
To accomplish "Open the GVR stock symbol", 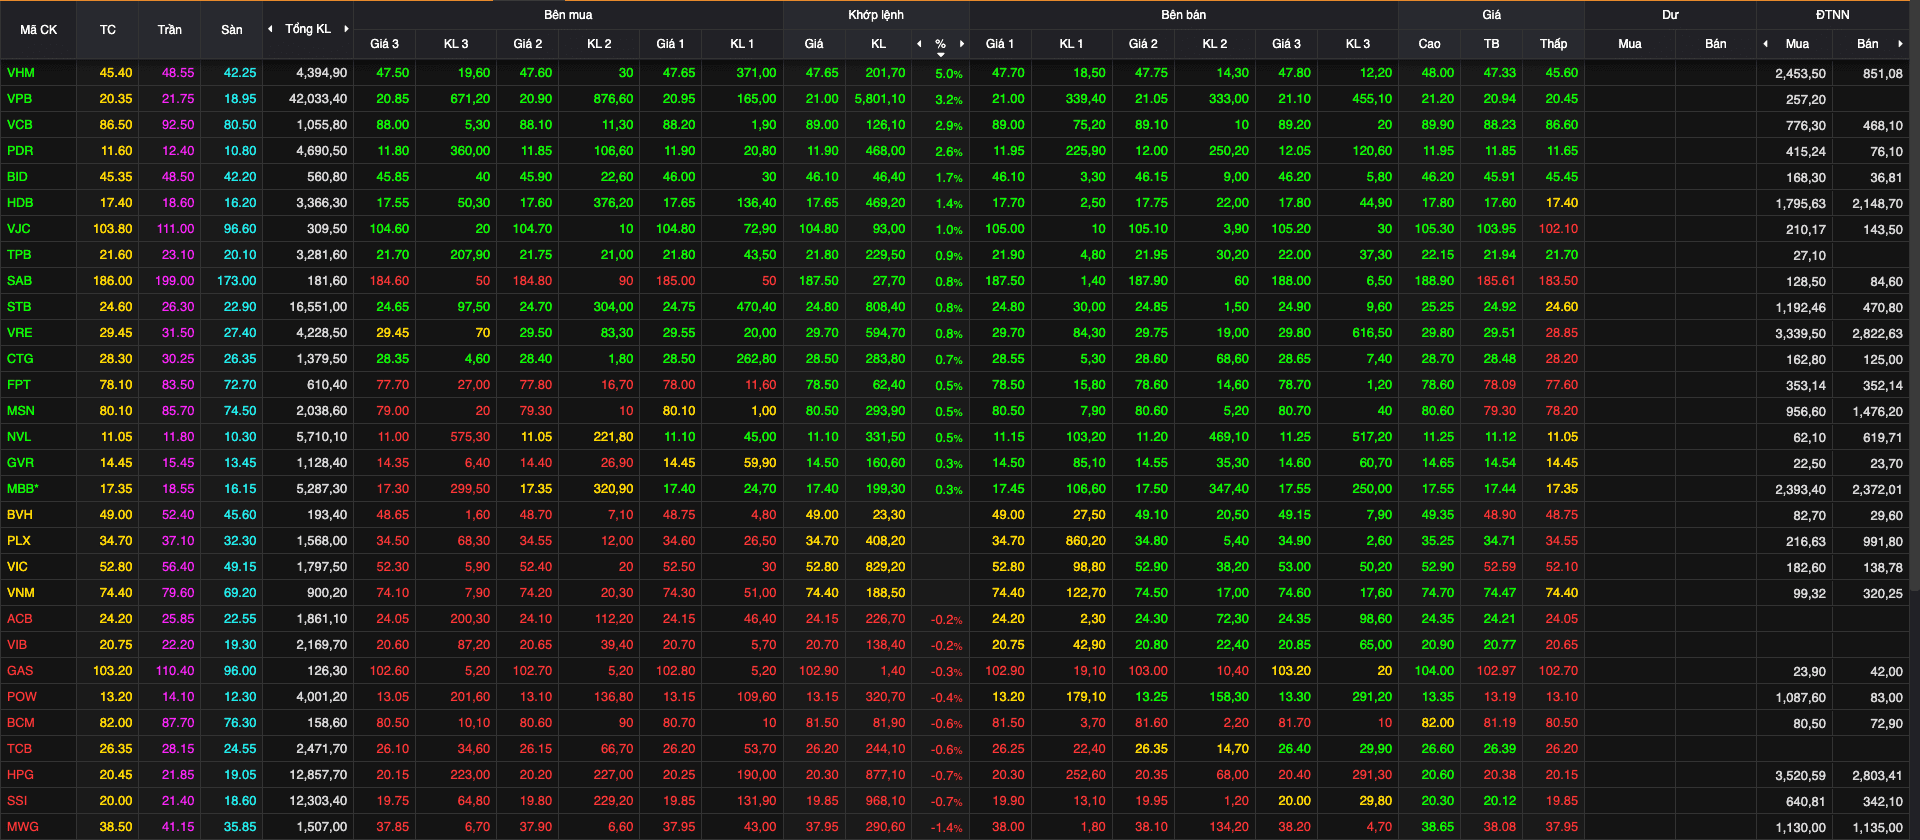I will (x=20, y=463).
